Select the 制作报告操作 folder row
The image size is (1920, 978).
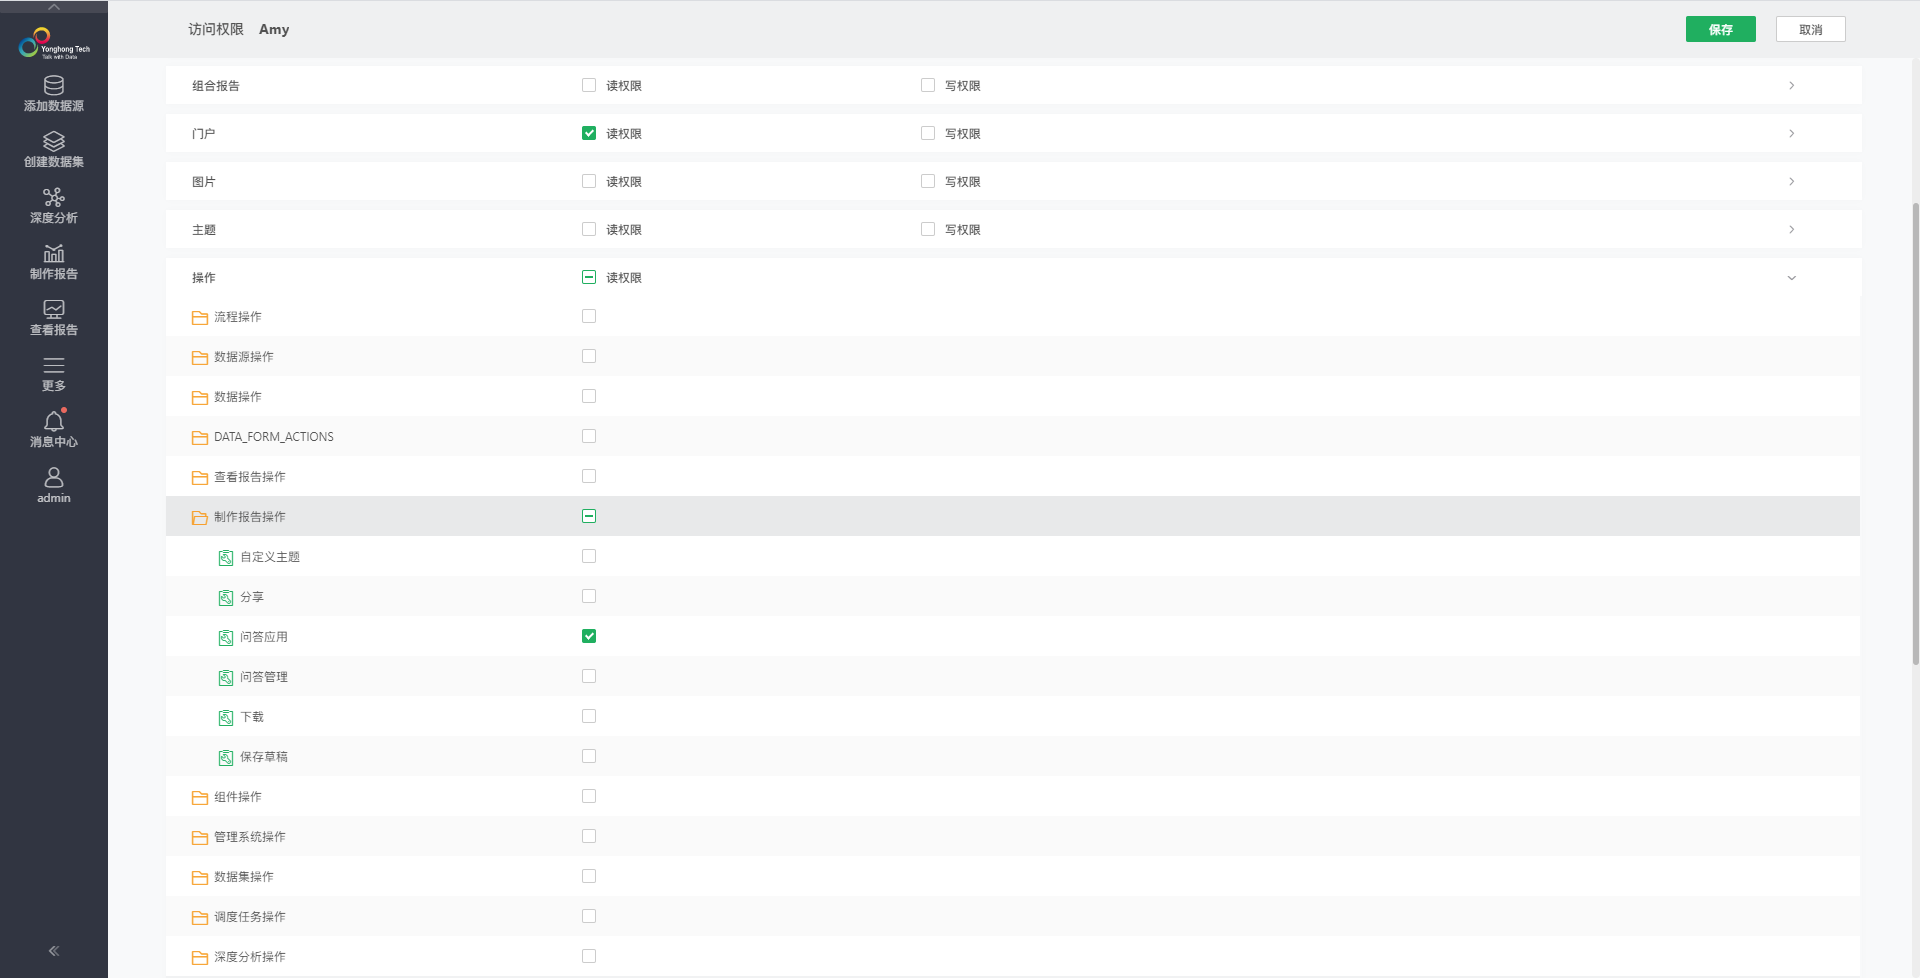tap(249, 517)
